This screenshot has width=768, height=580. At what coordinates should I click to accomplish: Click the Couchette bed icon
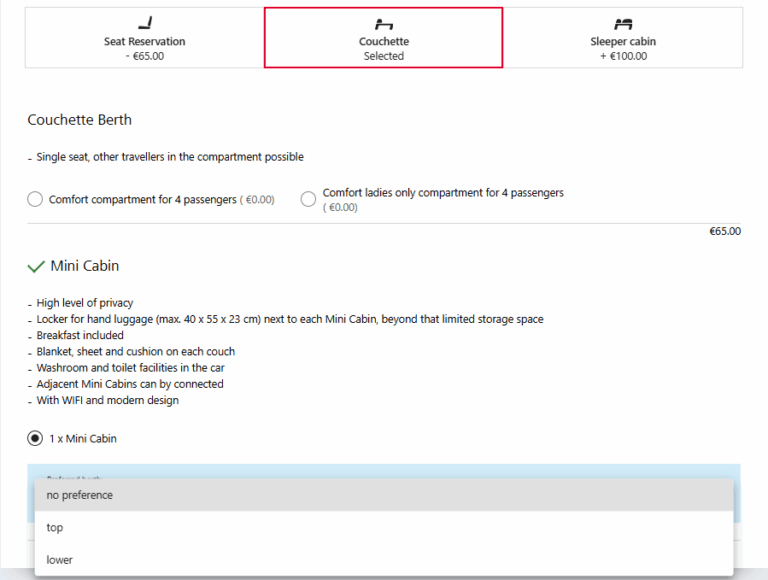pos(384,23)
